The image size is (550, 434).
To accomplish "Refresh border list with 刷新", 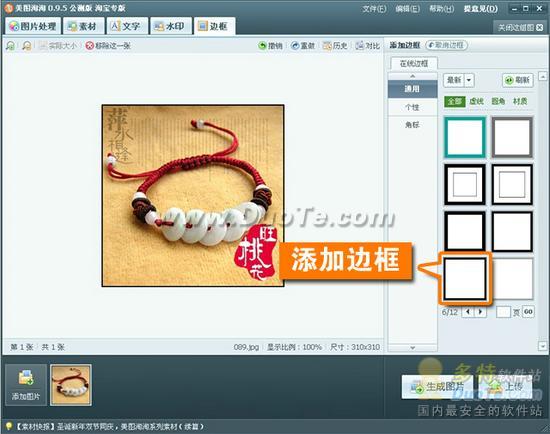I will [518, 80].
